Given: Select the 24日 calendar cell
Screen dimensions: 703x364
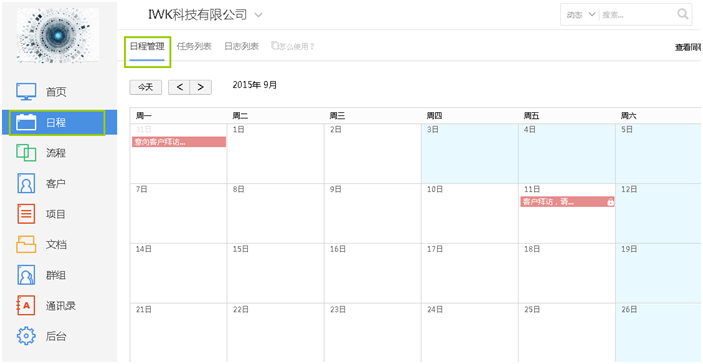Looking at the screenshot, I should [470, 333].
